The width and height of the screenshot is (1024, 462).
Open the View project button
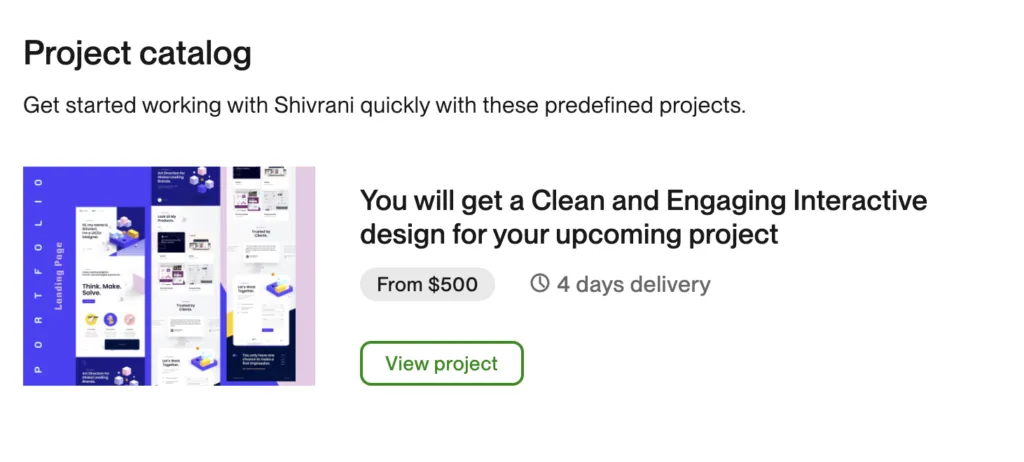click(x=441, y=363)
